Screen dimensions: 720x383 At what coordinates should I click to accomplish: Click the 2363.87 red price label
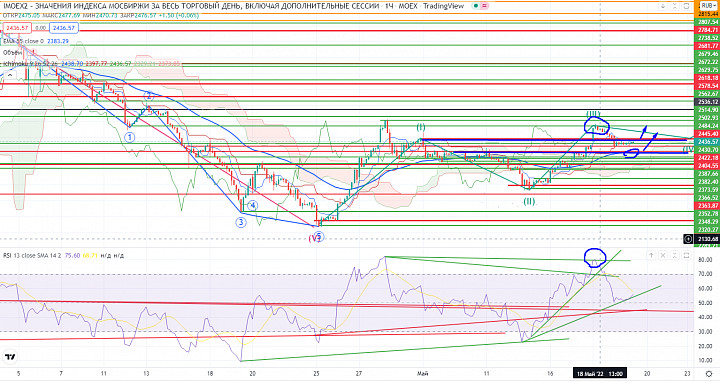tap(708, 206)
